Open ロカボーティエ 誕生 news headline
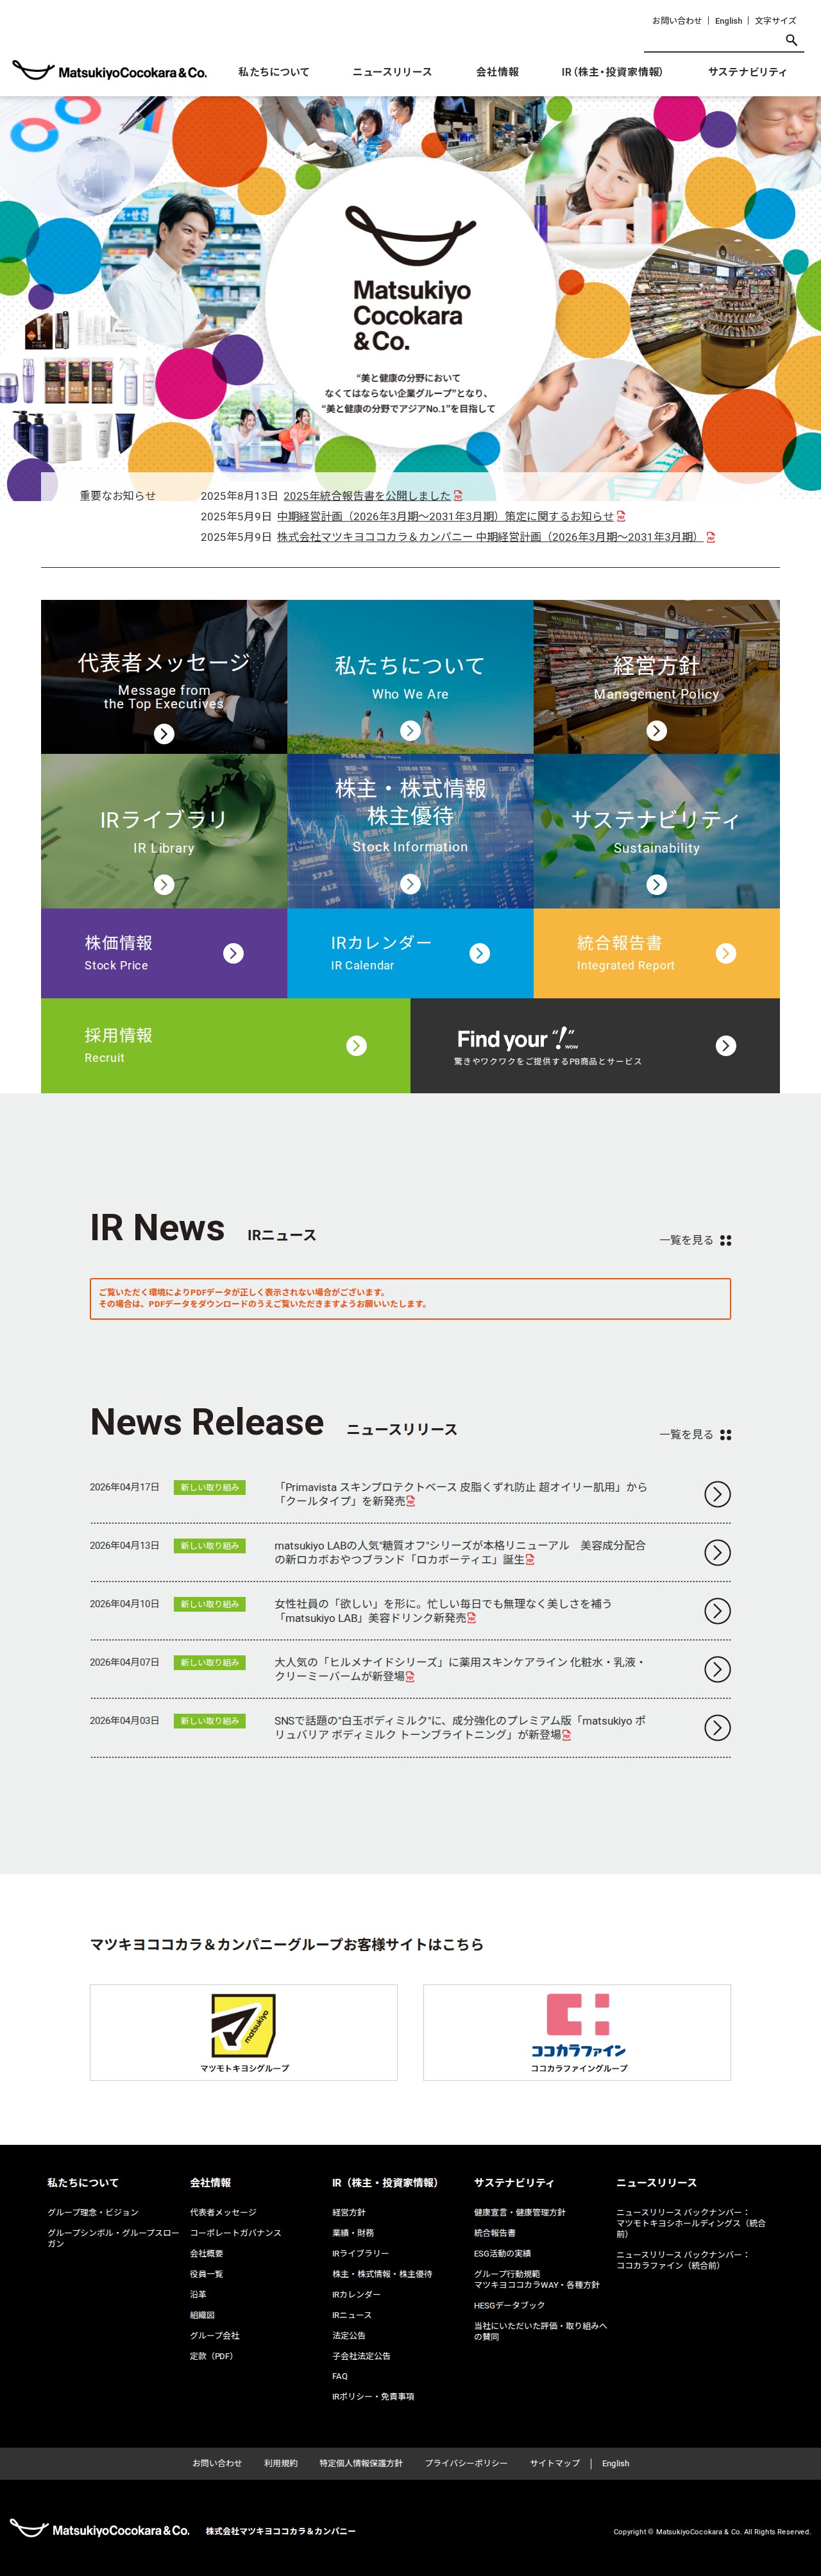This screenshot has height=2576, width=821. pos(460,1552)
